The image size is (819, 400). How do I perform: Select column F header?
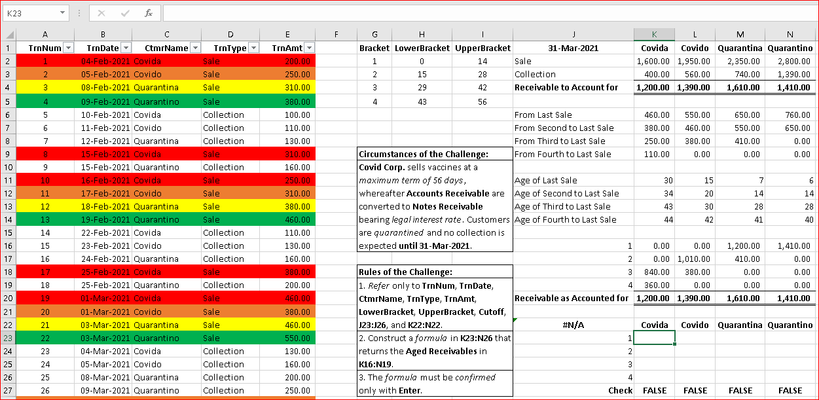point(336,35)
